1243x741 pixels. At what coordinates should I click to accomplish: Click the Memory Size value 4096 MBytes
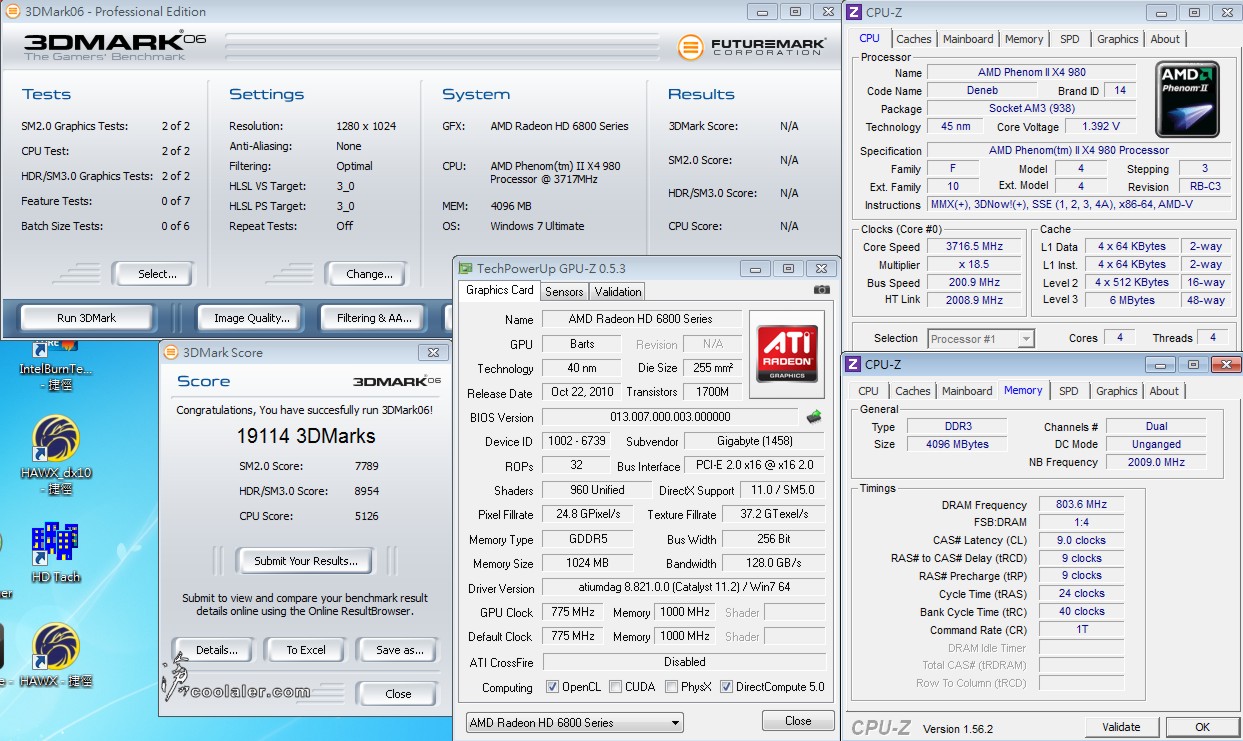point(957,444)
